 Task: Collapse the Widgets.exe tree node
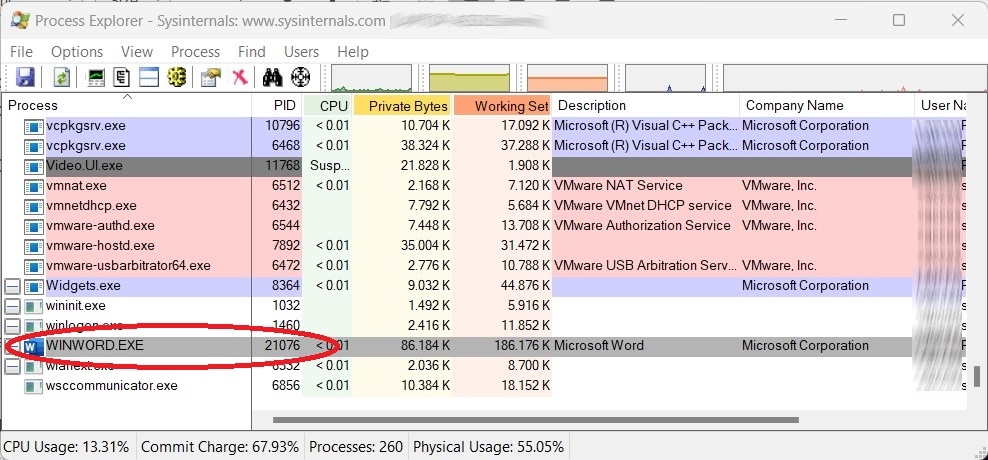pos(12,287)
